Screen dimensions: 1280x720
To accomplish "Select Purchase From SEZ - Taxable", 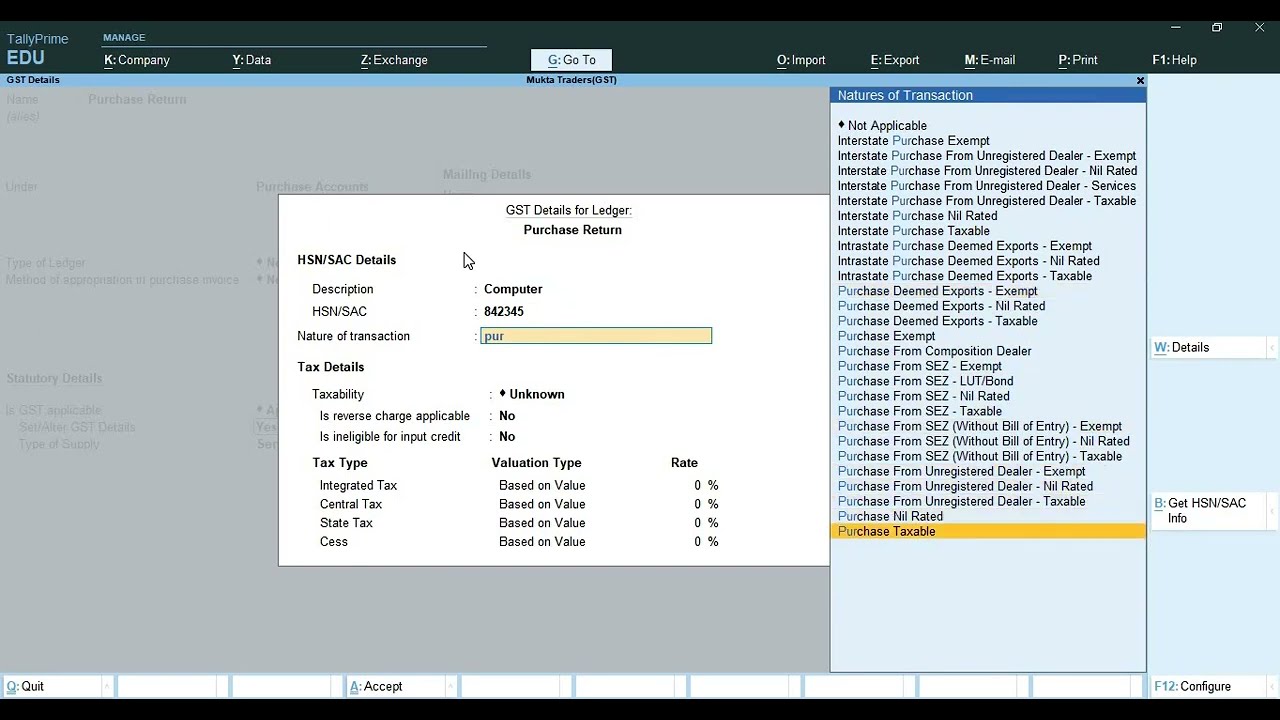I will 988,411.
